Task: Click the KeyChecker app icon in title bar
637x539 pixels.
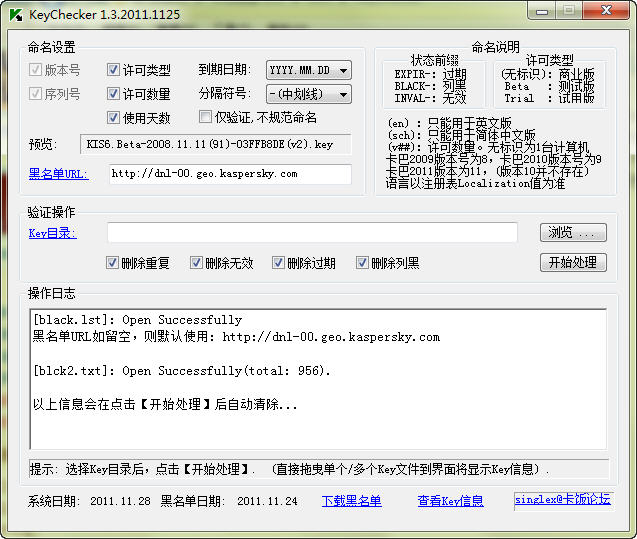Action: (15, 15)
